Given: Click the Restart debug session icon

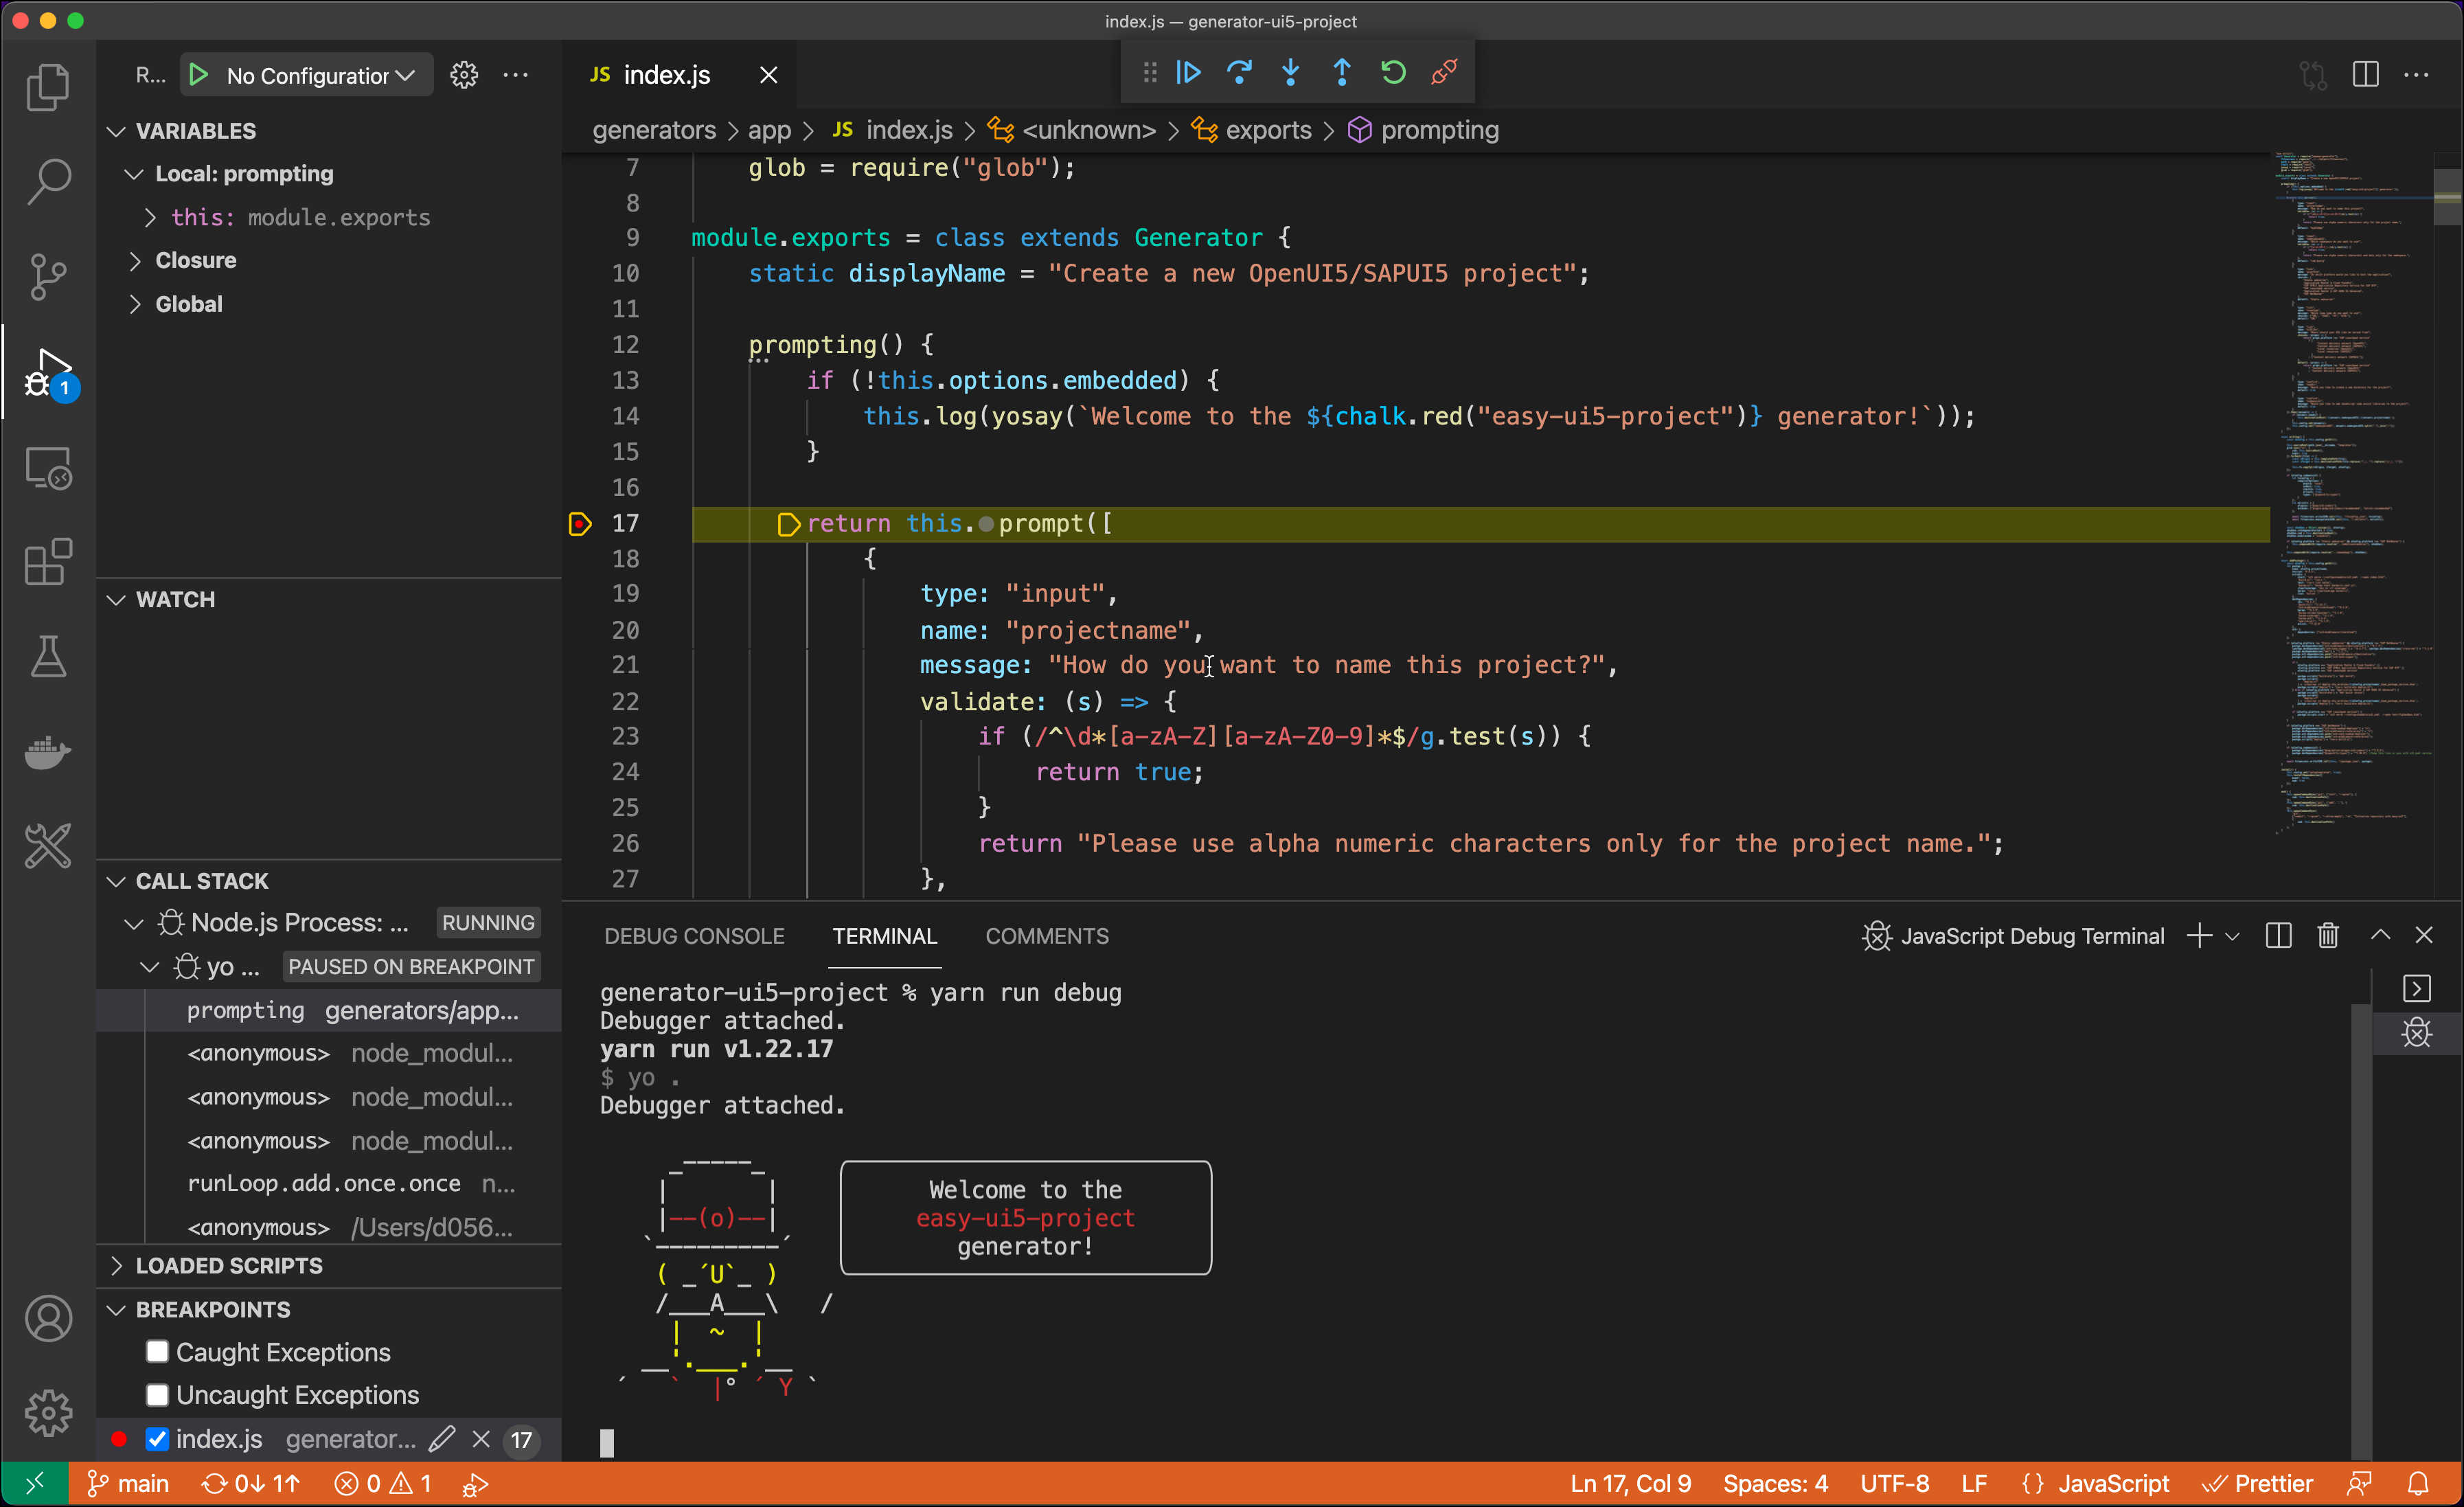Looking at the screenshot, I should tap(1393, 73).
